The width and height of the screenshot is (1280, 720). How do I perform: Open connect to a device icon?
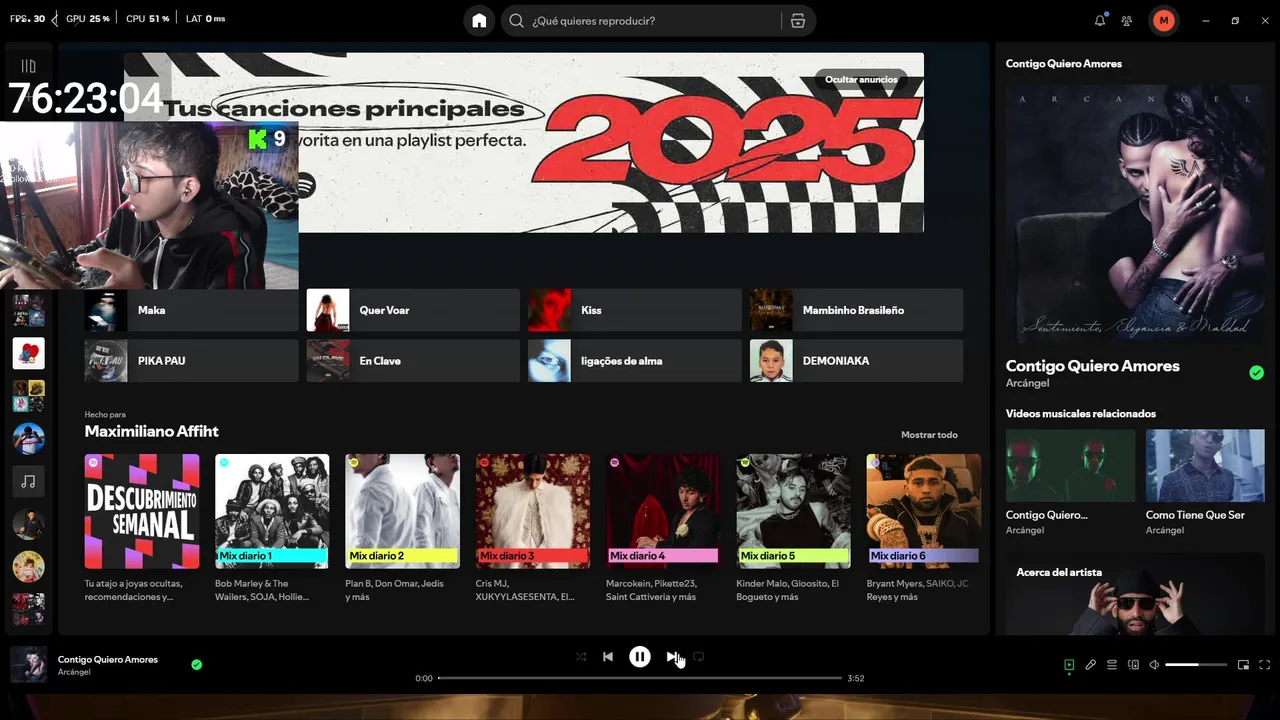pyautogui.click(x=1133, y=665)
